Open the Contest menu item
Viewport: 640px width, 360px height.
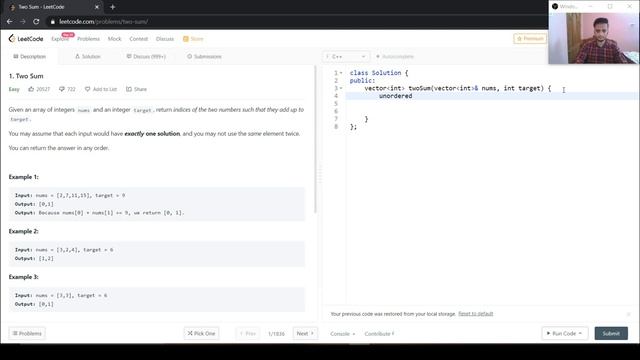(x=138, y=39)
